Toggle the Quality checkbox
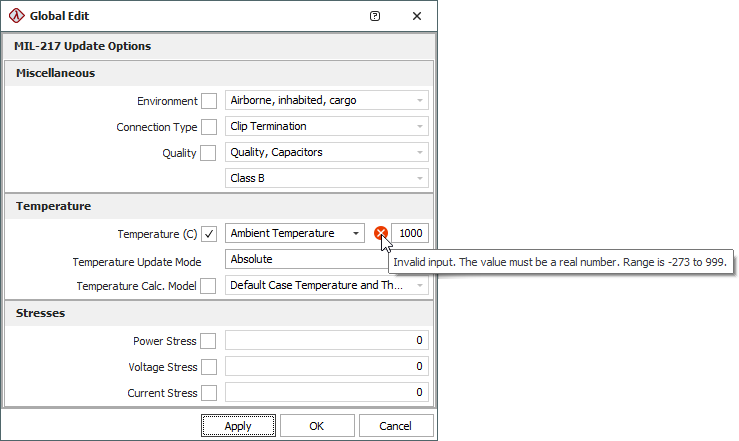Image resolution: width=739 pixels, height=441 pixels. coord(208,153)
